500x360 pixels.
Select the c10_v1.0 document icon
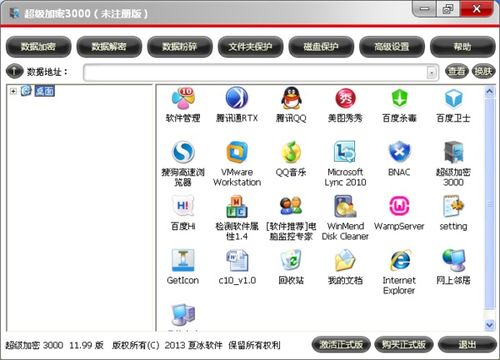[237, 261]
